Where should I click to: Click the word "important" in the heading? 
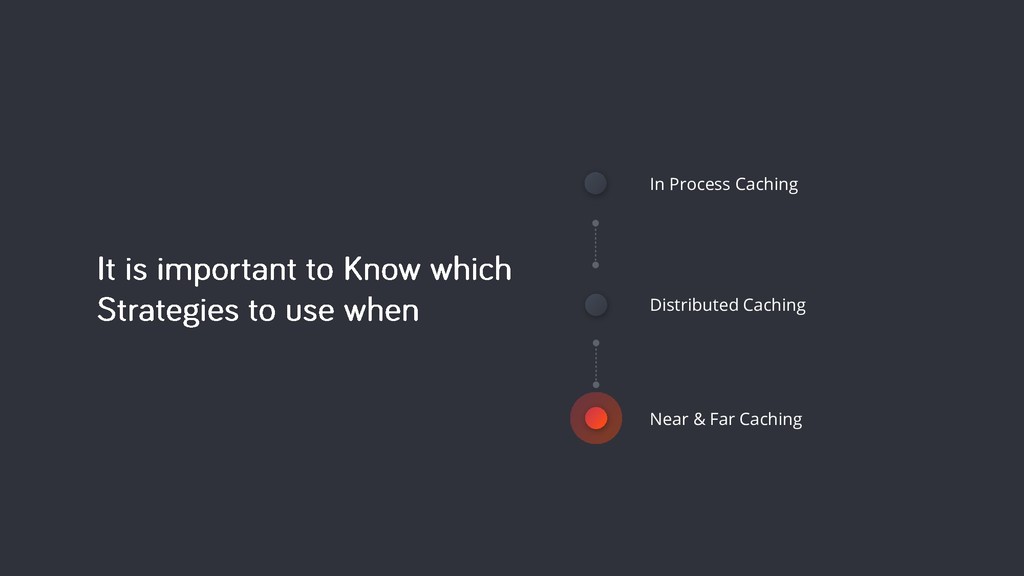(227, 270)
